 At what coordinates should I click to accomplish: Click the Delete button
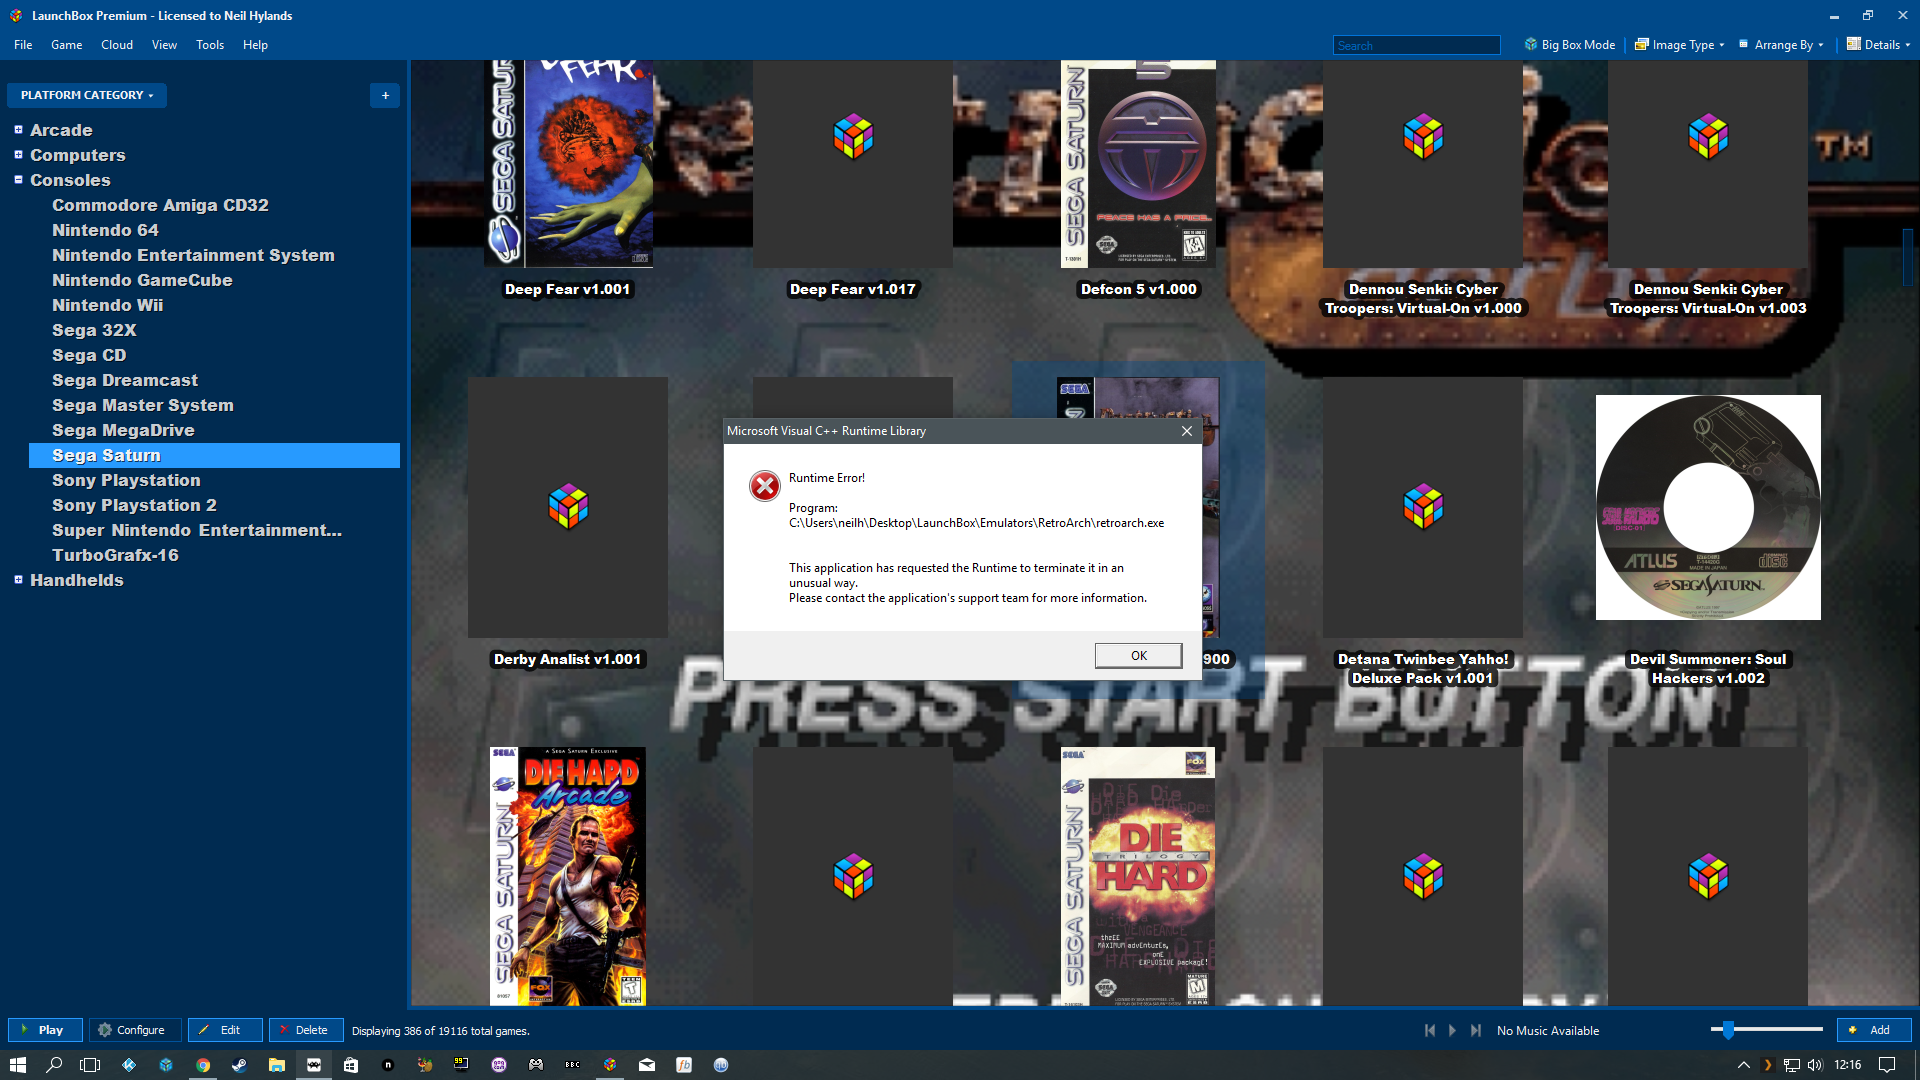pyautogui.click(x=306, y=1030)
